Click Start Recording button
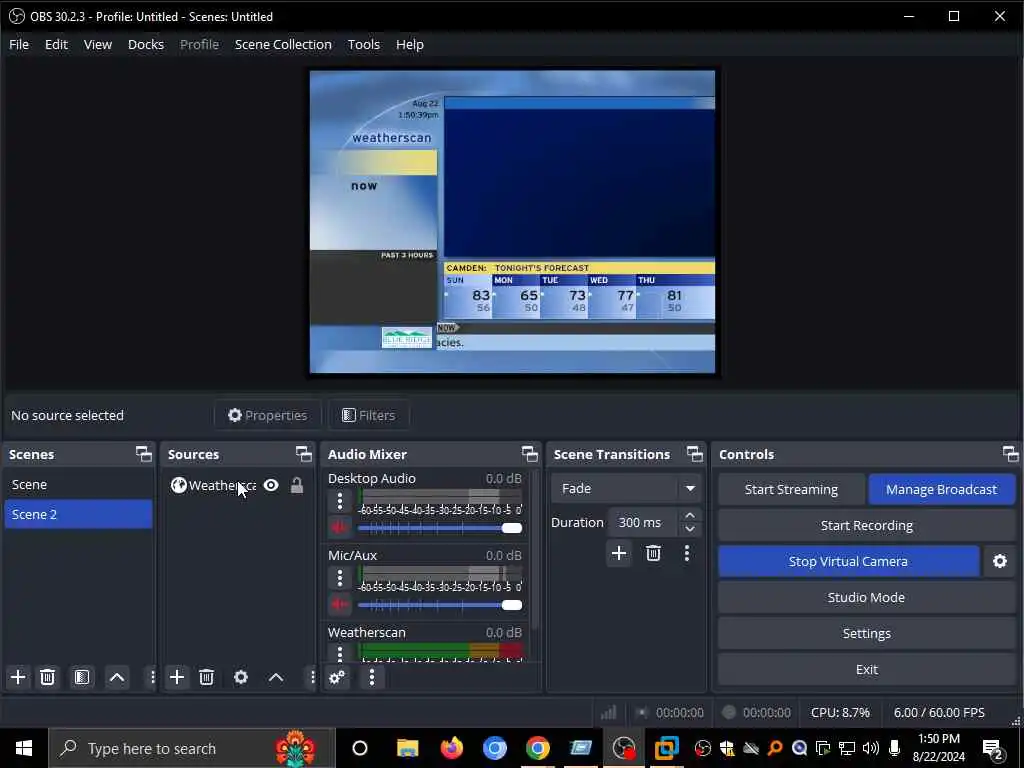The width and height of the screenshot is (1024, 768). tap(867, 526)
